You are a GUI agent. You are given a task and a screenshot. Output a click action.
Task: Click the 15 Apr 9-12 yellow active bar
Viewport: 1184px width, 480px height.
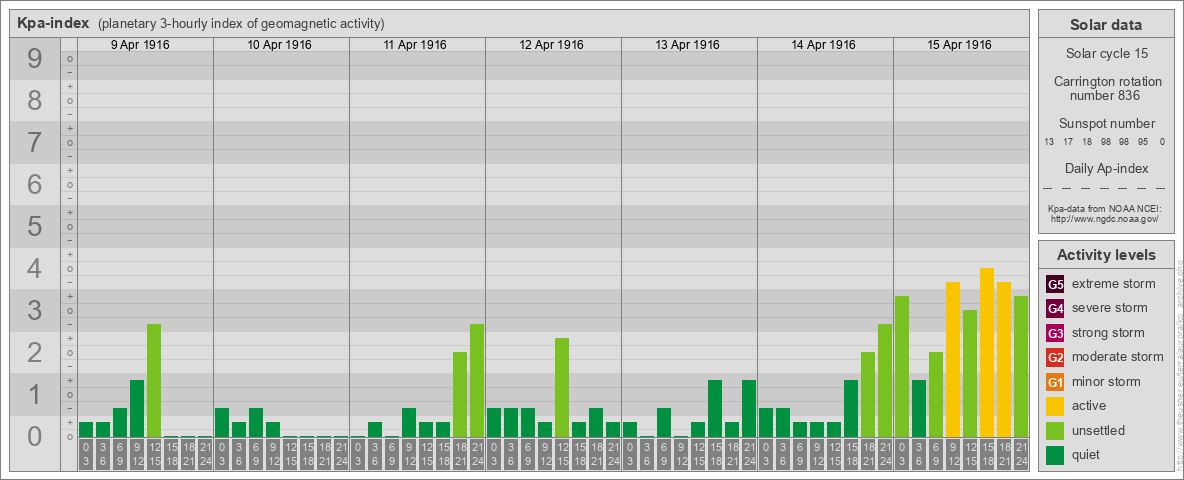[952, 359]
